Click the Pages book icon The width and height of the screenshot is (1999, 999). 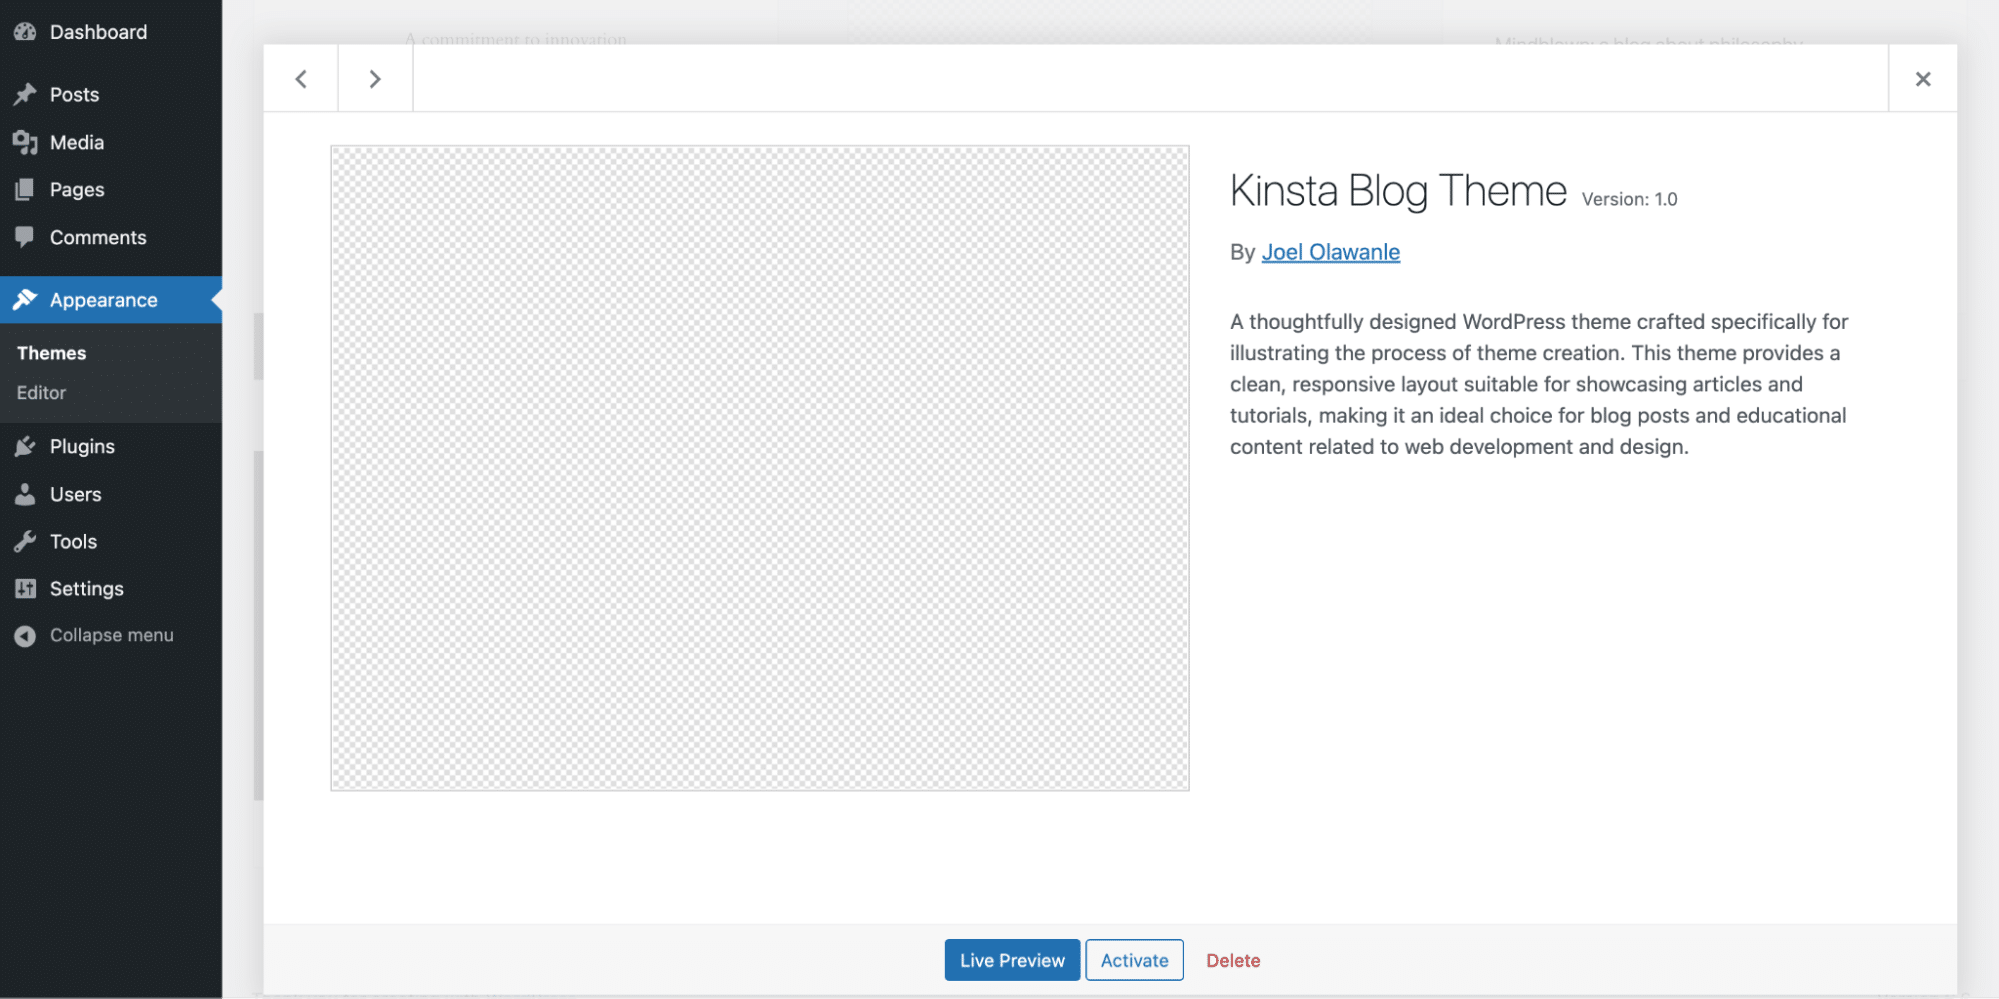(25, 189)
